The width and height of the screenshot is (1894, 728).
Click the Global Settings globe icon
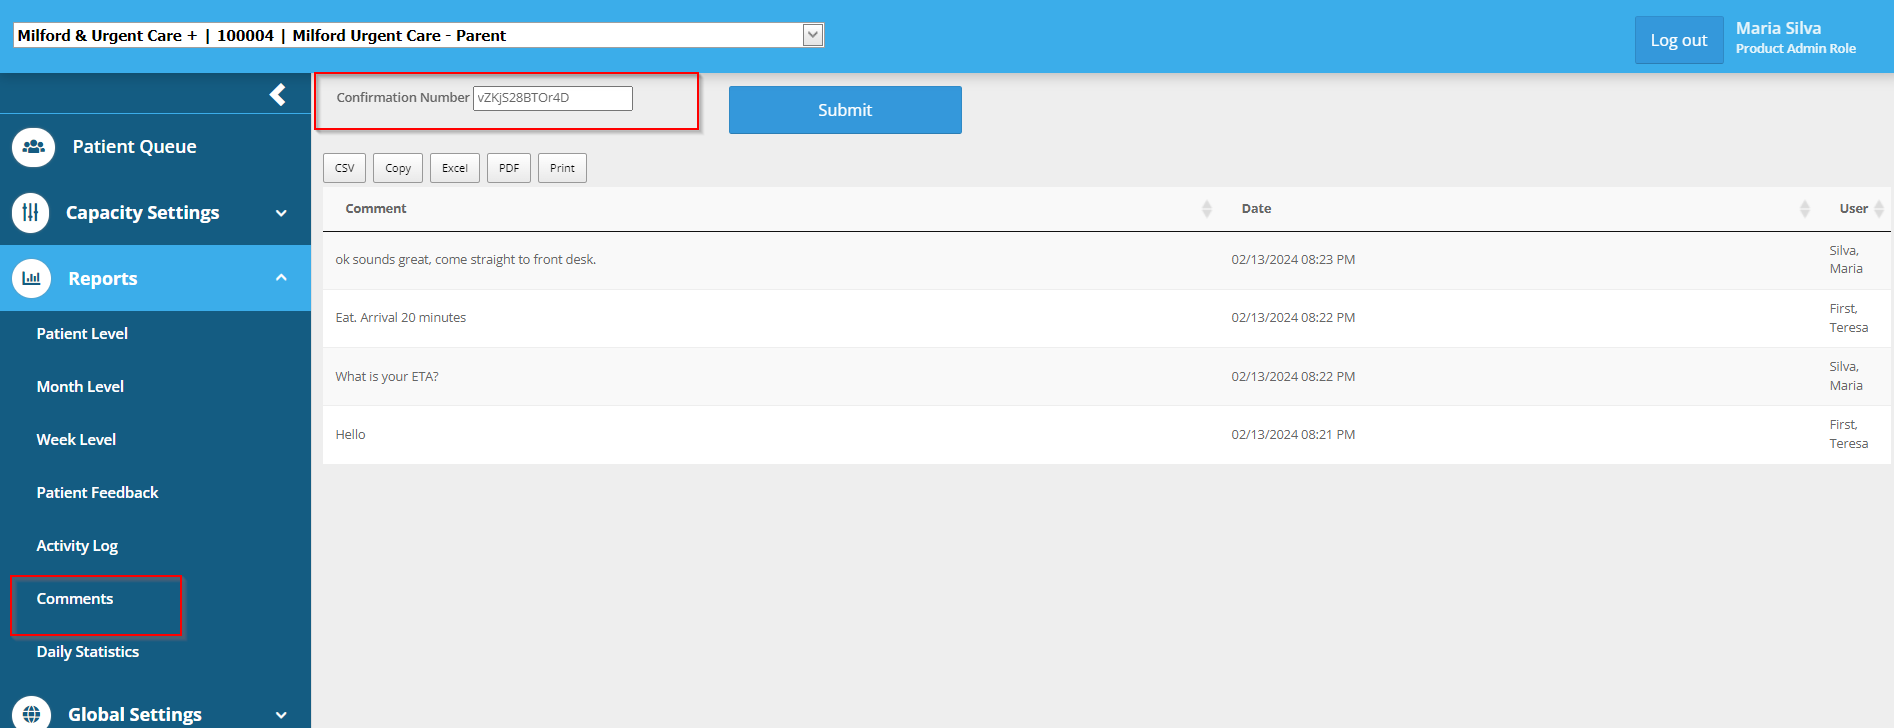(x=31, y=714)
